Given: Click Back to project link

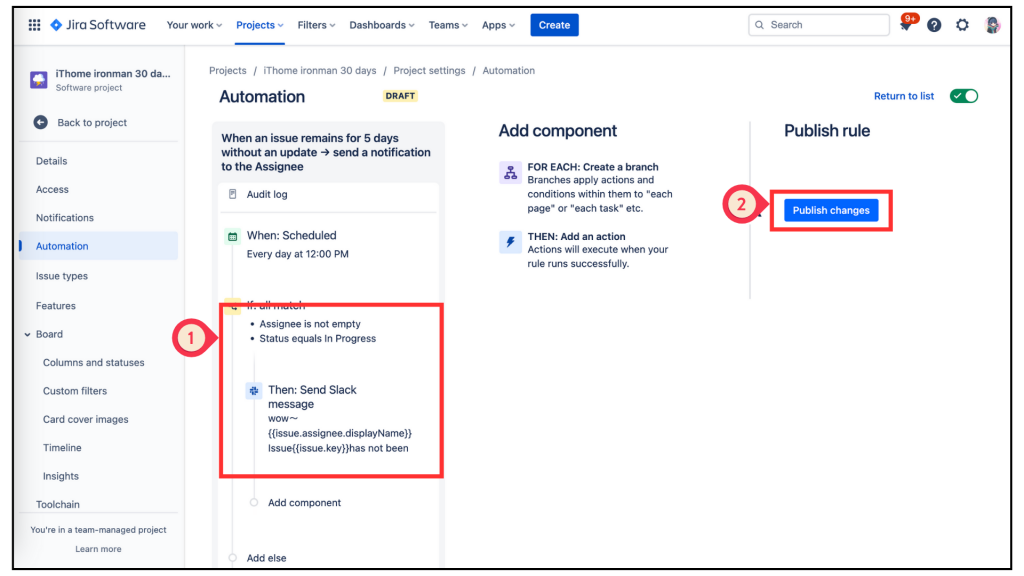Looking at the screenshot, I should tap(92, 122).
